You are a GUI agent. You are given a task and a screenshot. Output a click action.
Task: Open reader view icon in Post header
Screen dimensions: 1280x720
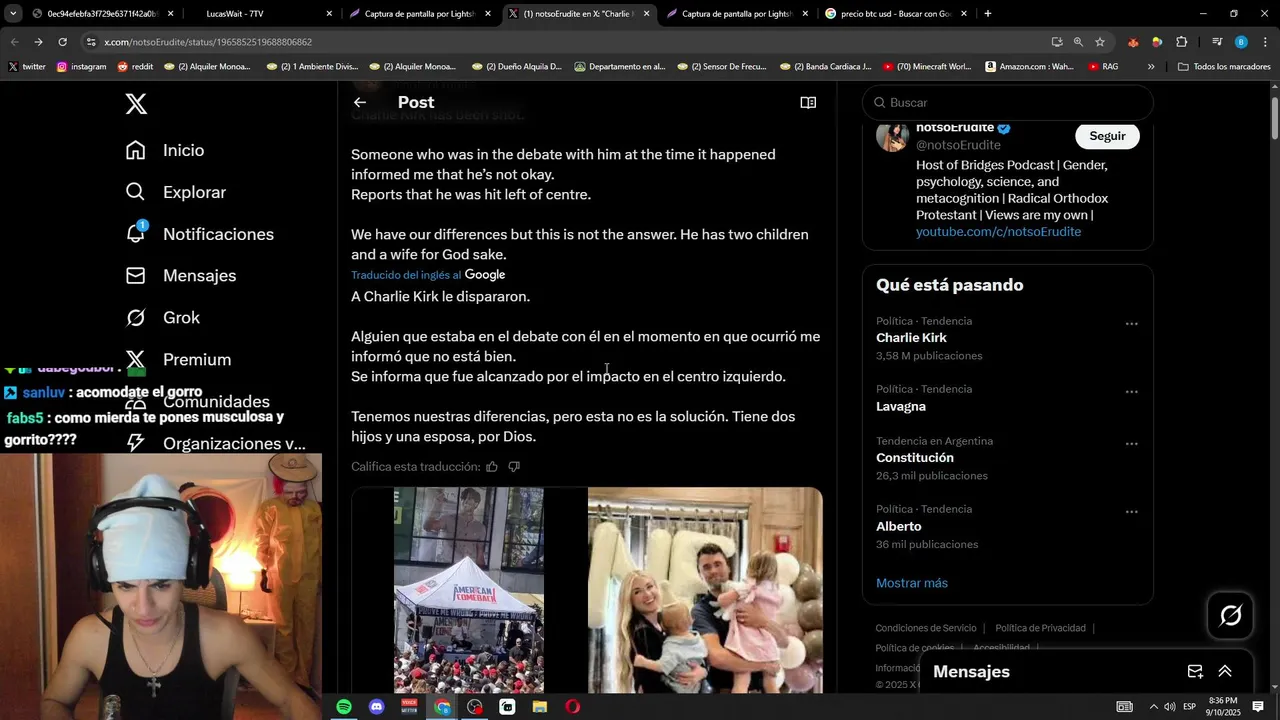pyautogui.click(x=808, y=102)
